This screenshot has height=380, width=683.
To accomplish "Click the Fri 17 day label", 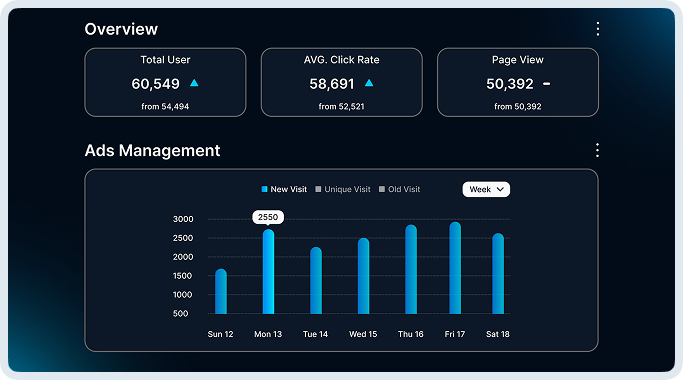I will 455,334.
